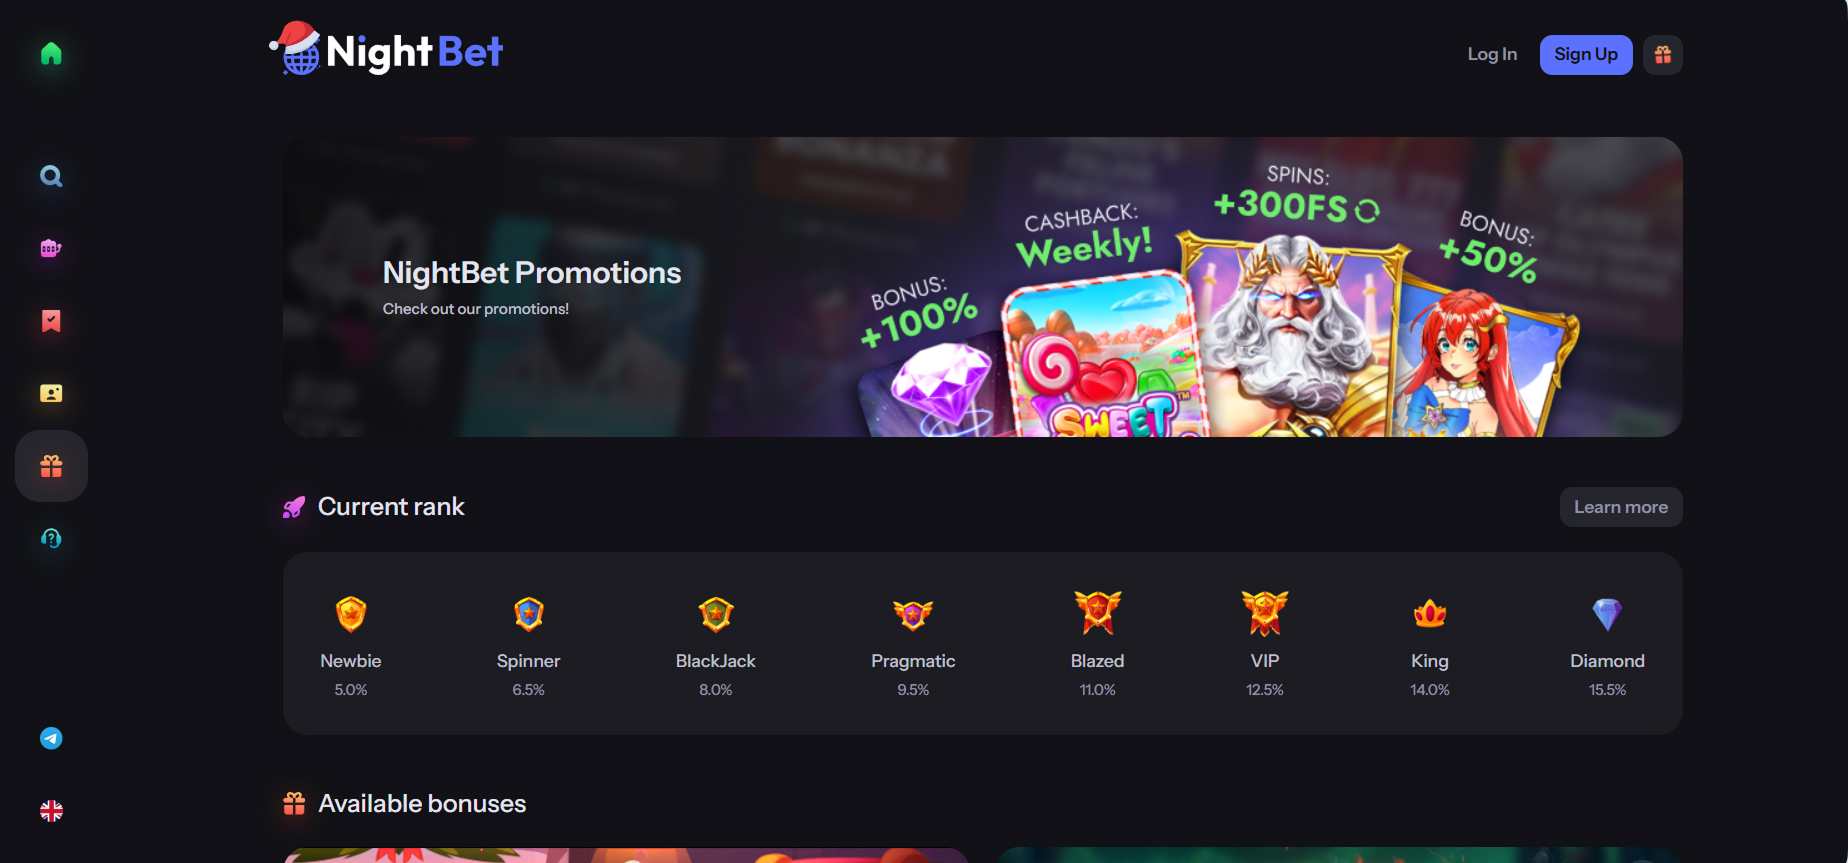
Task: Click the NightBet logo
Action: coord(387,50)
